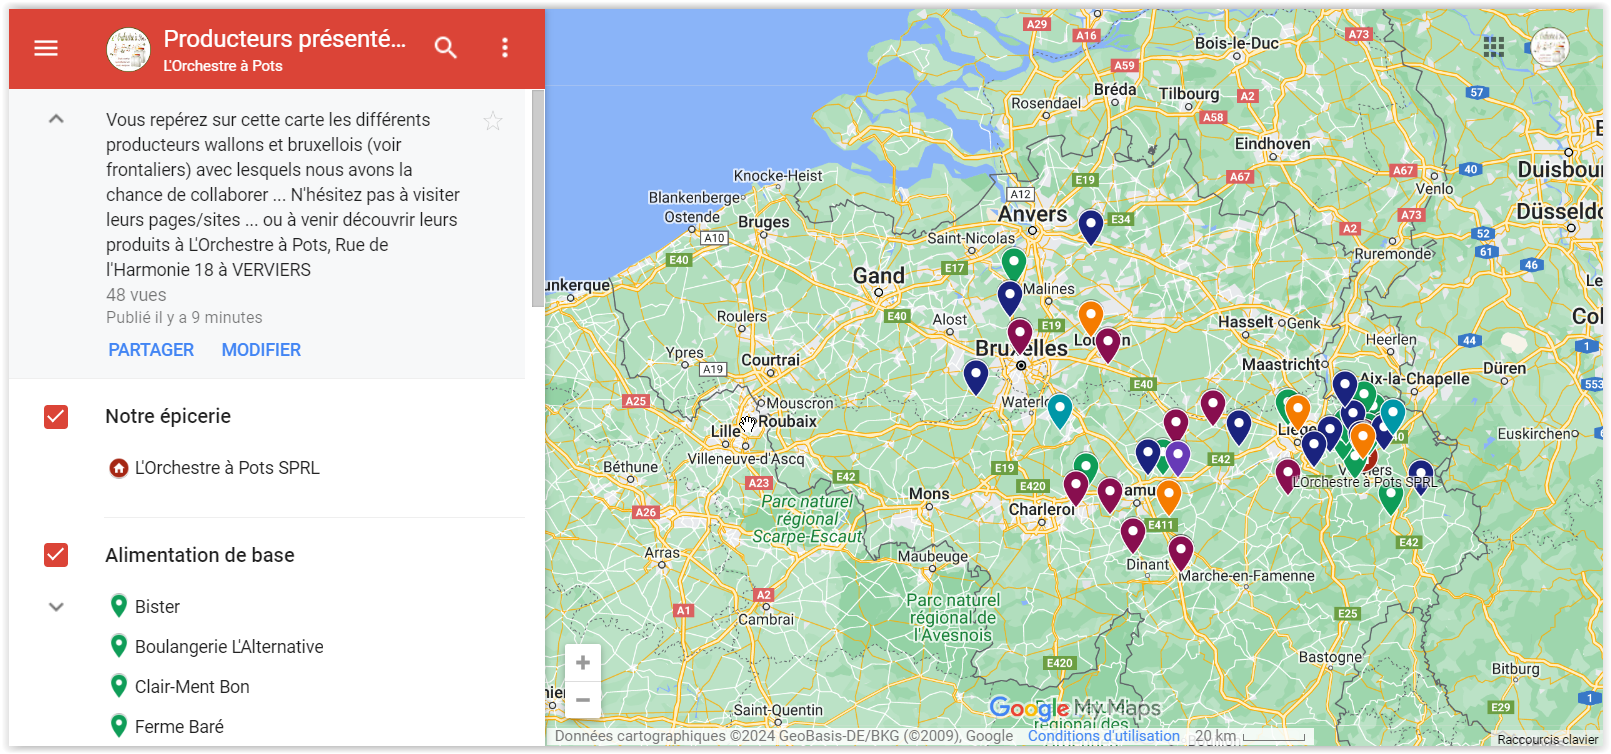This screenshot has width=1611, height=754.
Task: Click the Notre épicerie layer title
Action: coord(168,416)
